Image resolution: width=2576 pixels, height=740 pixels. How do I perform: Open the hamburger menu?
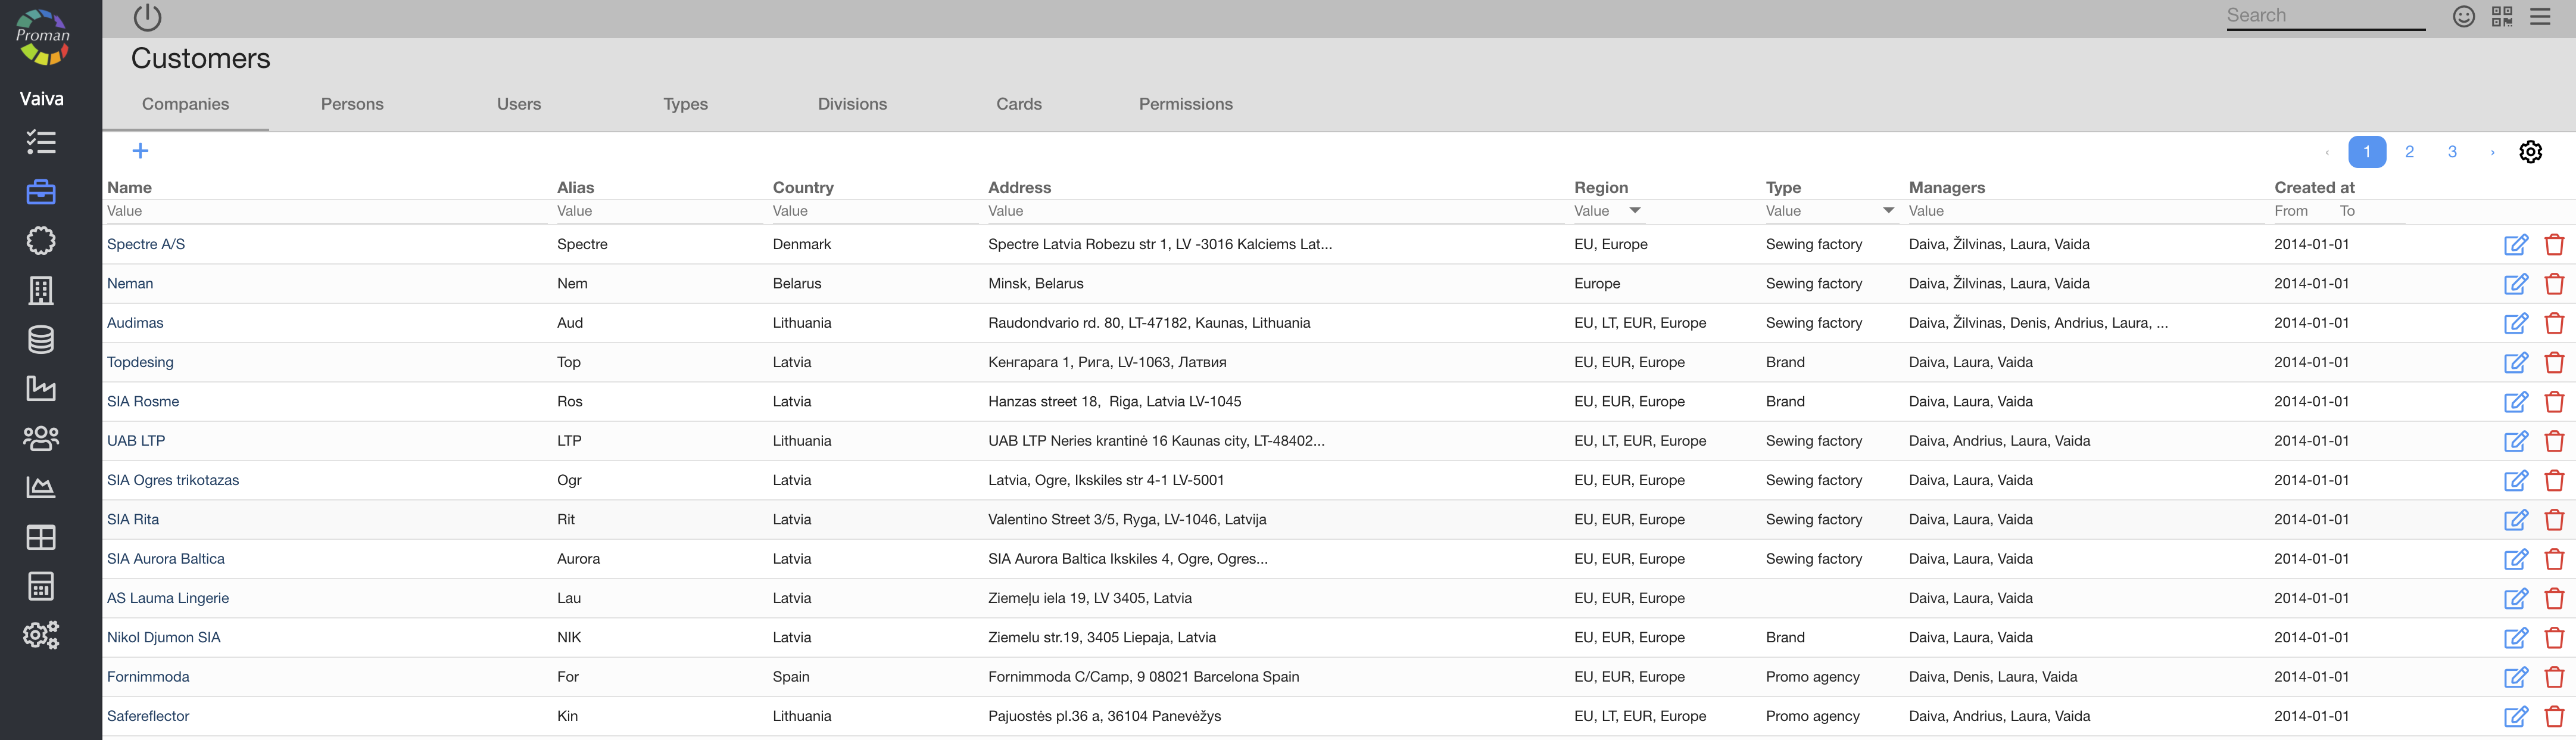click(2540, 16)
